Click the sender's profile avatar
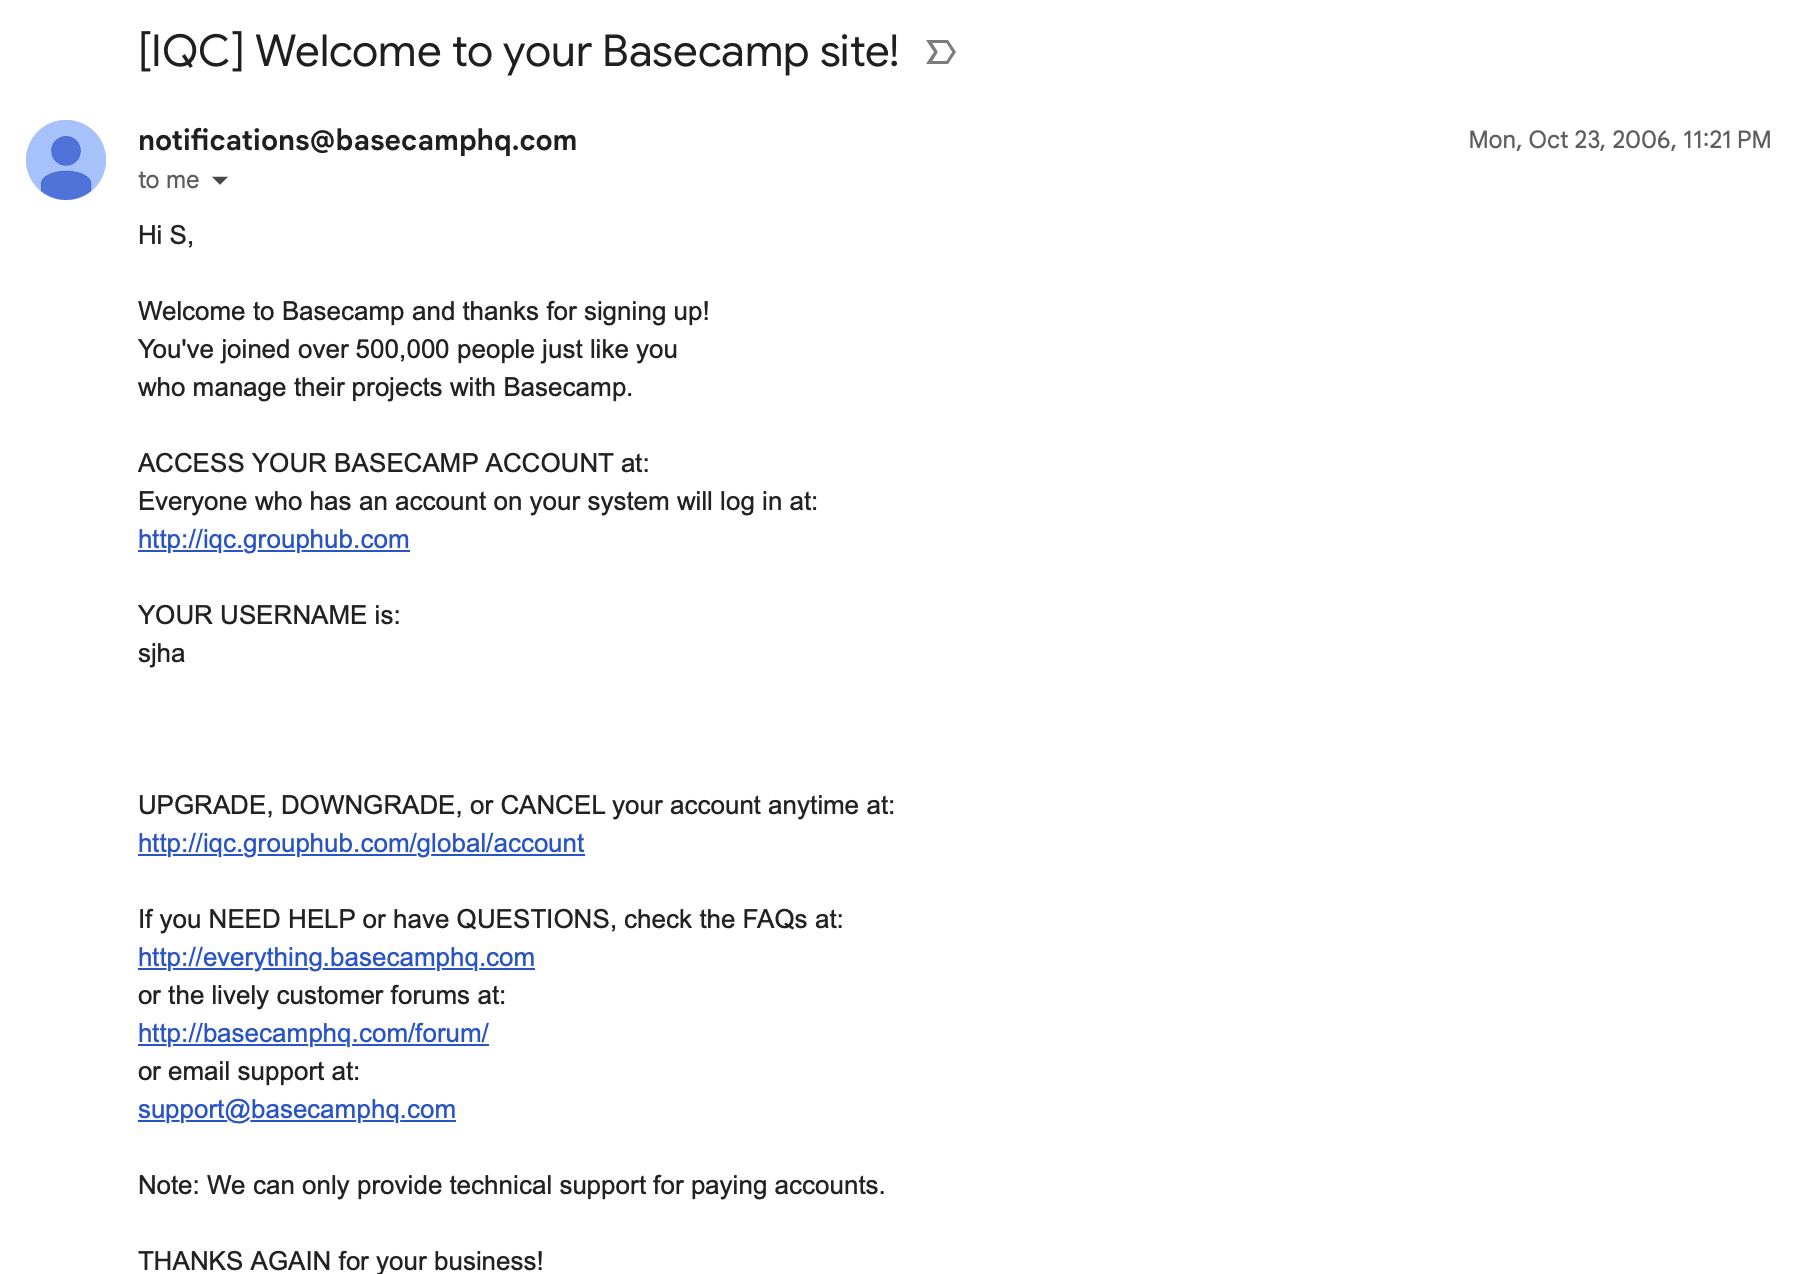Image resolution: width=1802 pixels, height=1274 pixels. [66, 160]
